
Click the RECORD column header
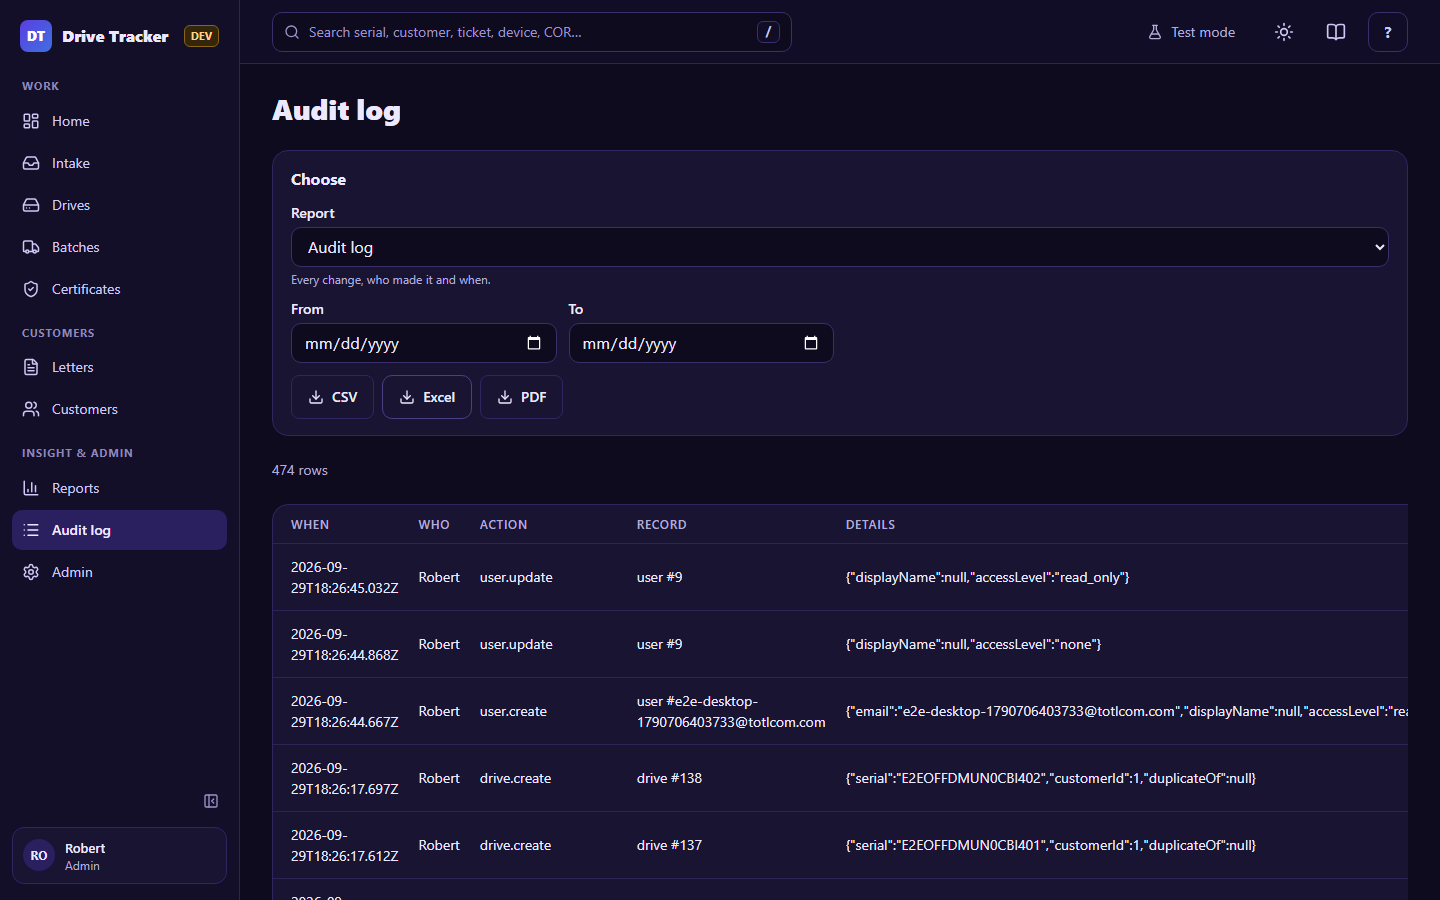(662, 525)
